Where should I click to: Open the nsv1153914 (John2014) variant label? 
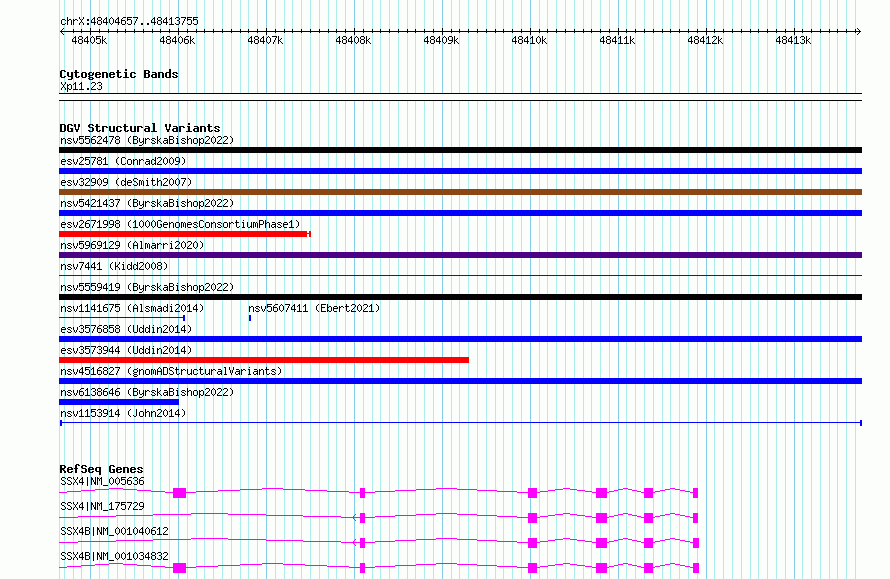point(123,413)
